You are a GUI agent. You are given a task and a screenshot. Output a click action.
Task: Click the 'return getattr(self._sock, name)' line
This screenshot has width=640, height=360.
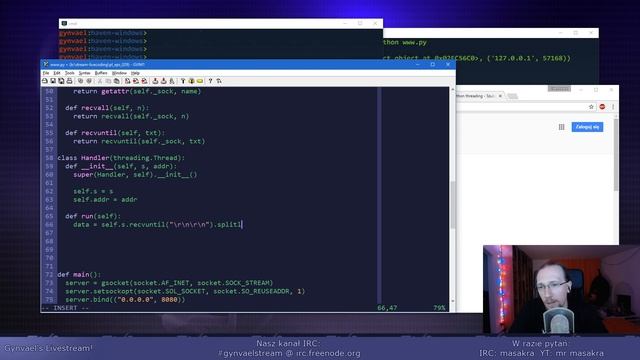tap(137, 91)
